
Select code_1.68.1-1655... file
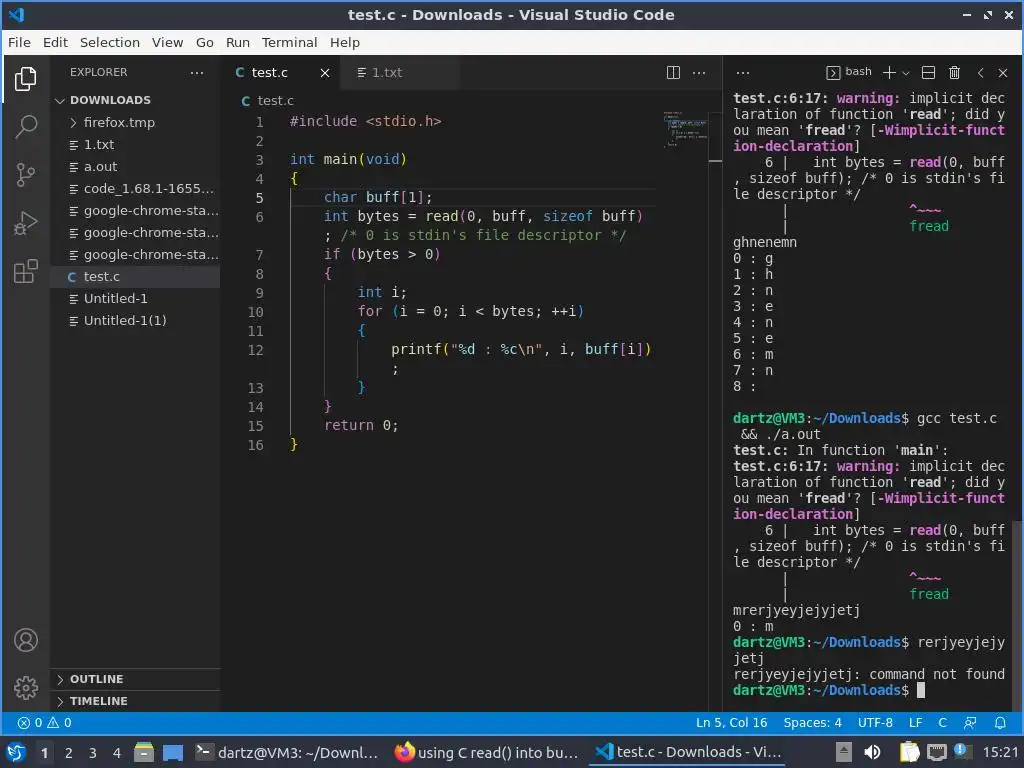[x=135, y=189]
